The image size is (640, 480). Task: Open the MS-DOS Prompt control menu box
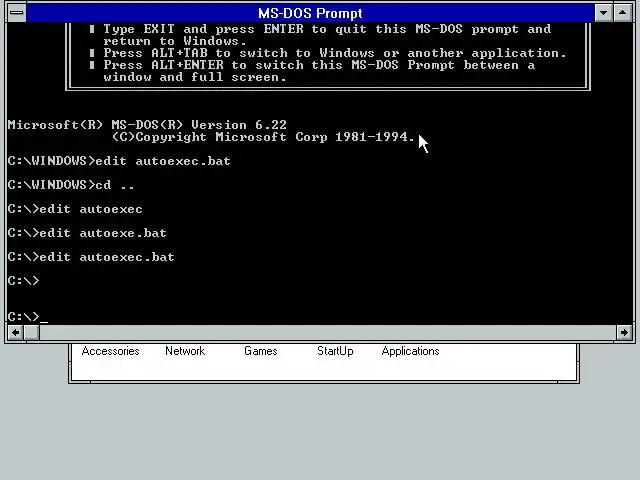17,13
